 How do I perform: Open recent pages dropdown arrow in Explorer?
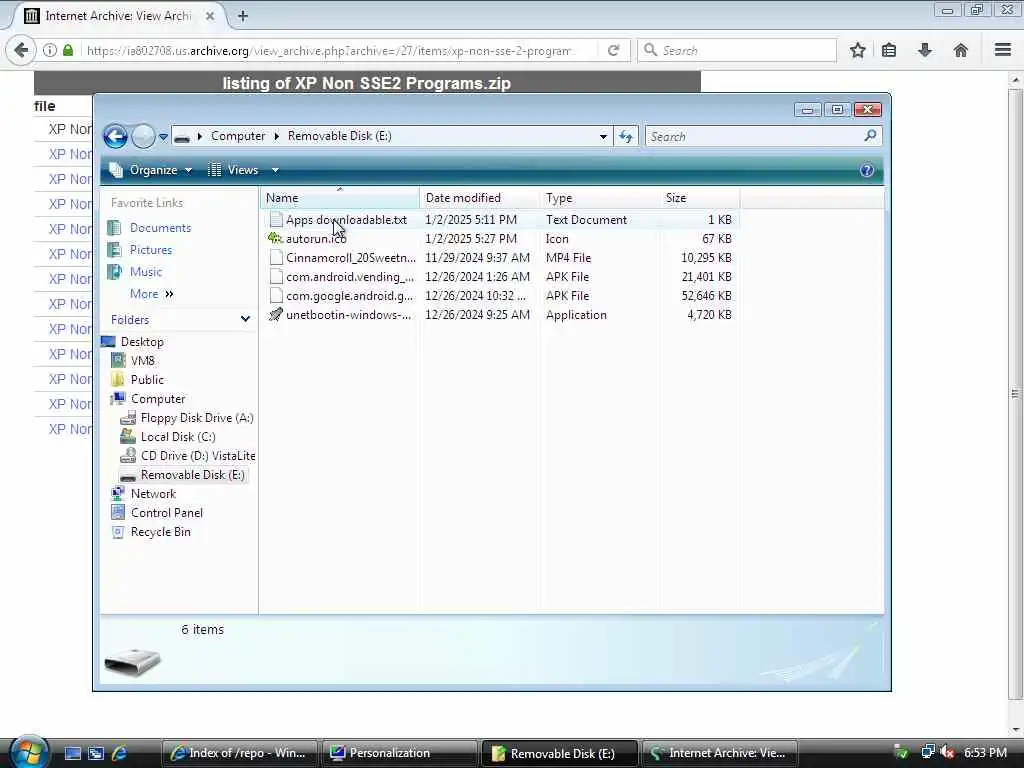tap(163, 137)
